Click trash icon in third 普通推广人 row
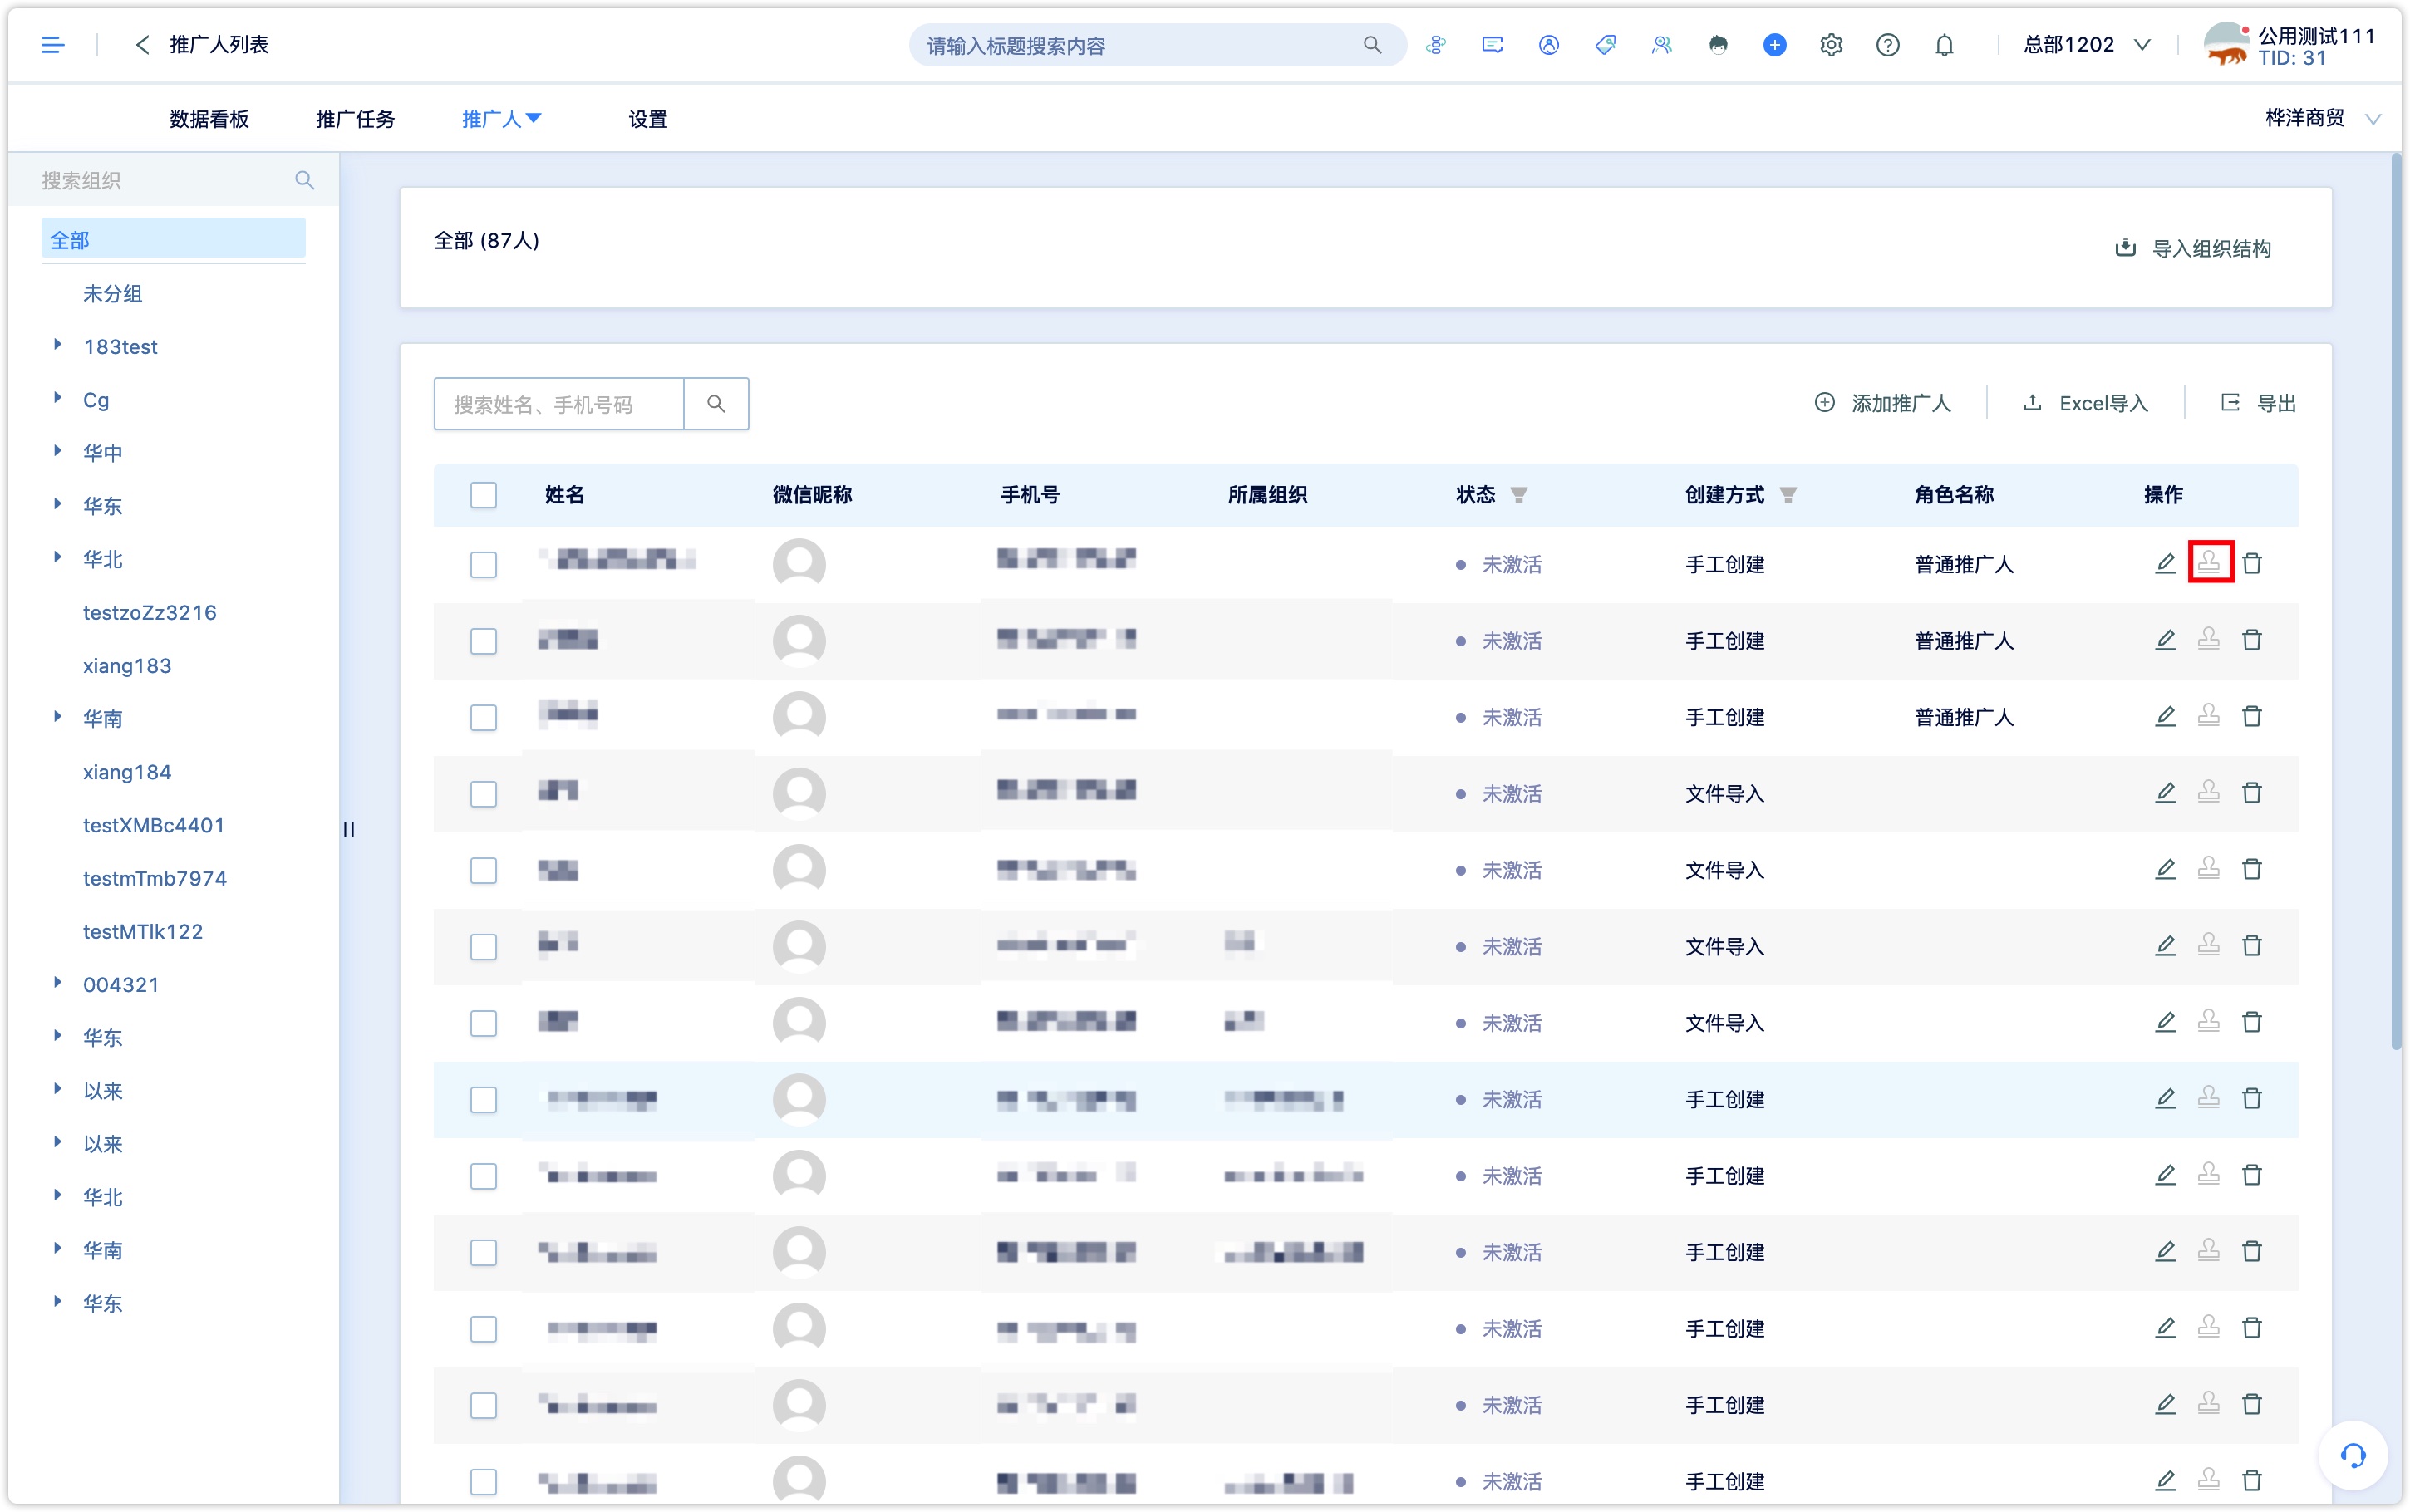Screen dimensions: 2410x1512 click(x=2252, y=717)
